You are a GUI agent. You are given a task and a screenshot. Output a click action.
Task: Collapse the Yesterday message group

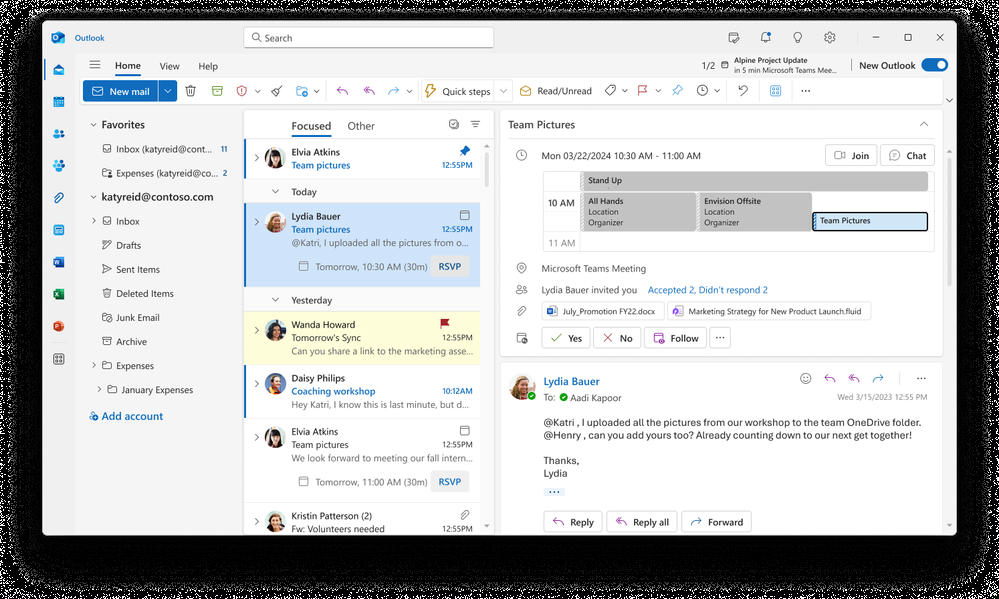(275, 300)
